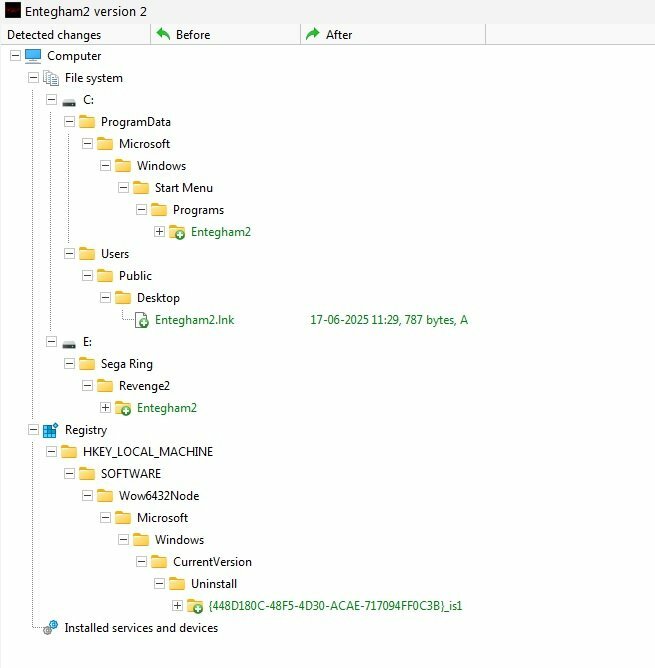Image resolution: width=655 pixels, height=668 pixels.
Task: Click the green After arrow icon
Action: [x=313, y=34]
